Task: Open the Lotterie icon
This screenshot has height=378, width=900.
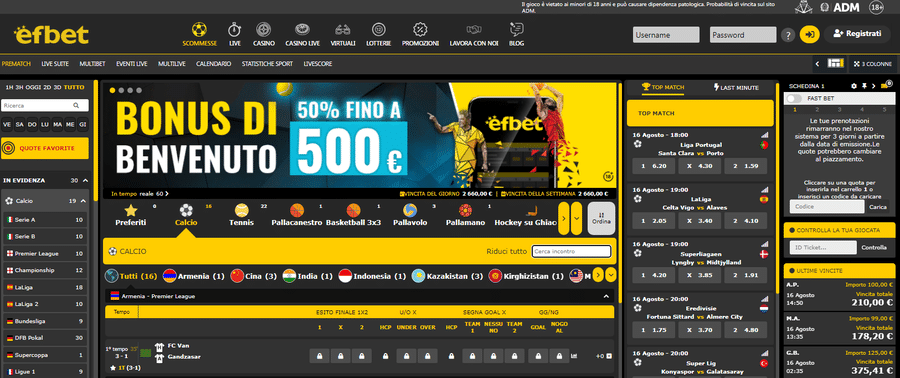Action: [x=378, y=29]
